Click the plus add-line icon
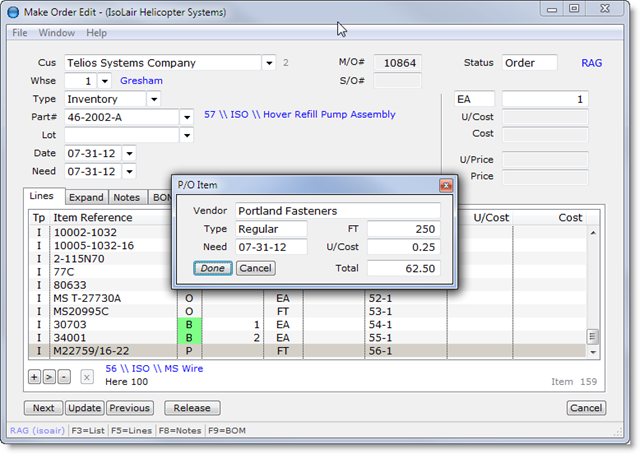This screenshot has width=640, height=454. [x=33, y=377]
